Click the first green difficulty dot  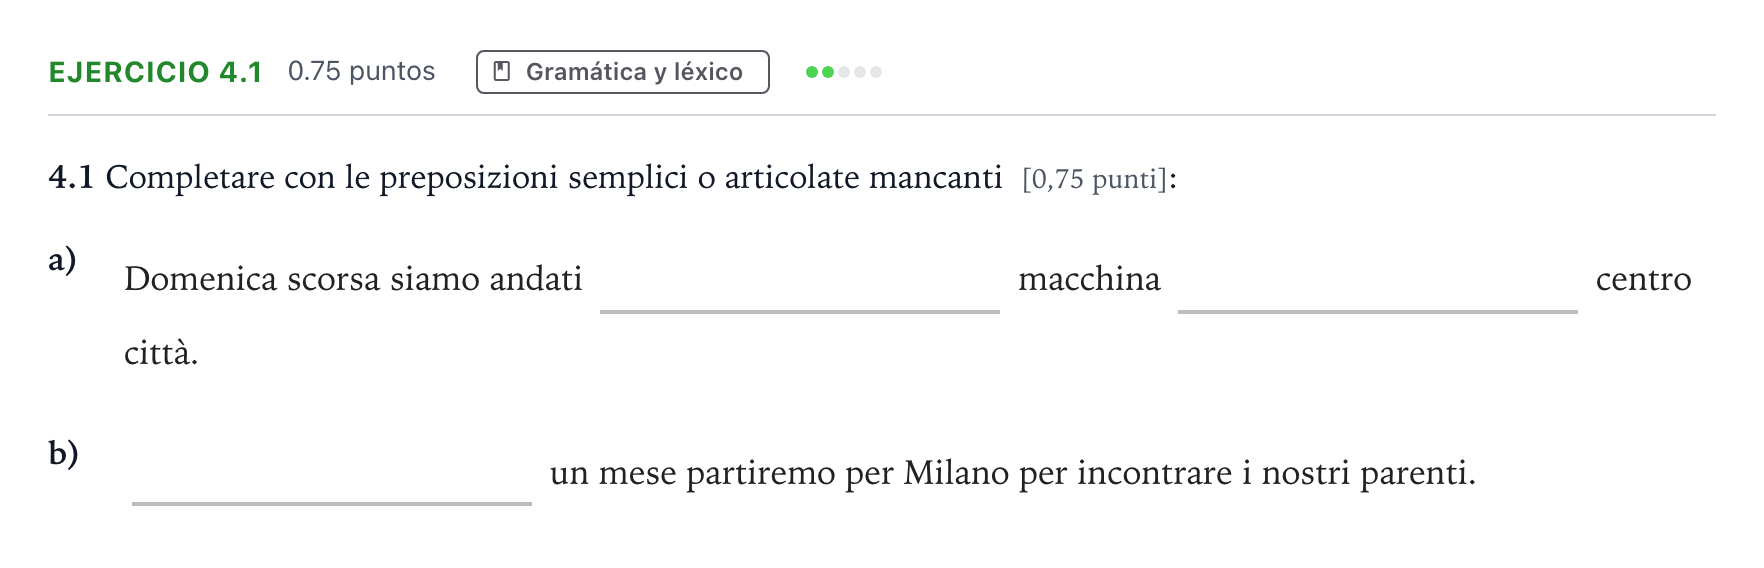812,72
